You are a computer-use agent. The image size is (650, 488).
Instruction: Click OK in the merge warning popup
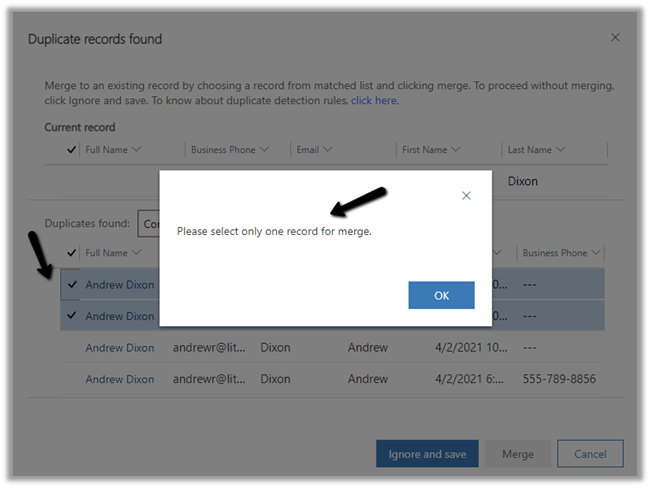(441, 295)
